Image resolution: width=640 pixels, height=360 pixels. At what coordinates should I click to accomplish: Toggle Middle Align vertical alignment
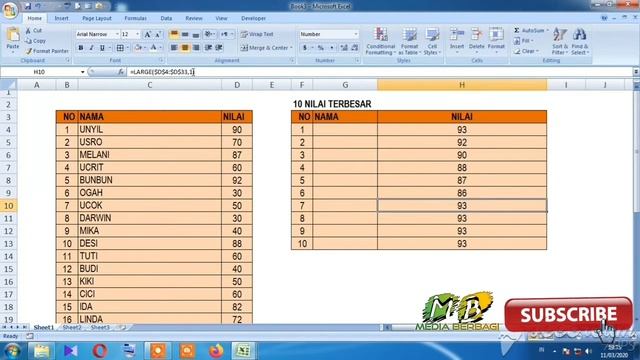(x=185, y=34)
